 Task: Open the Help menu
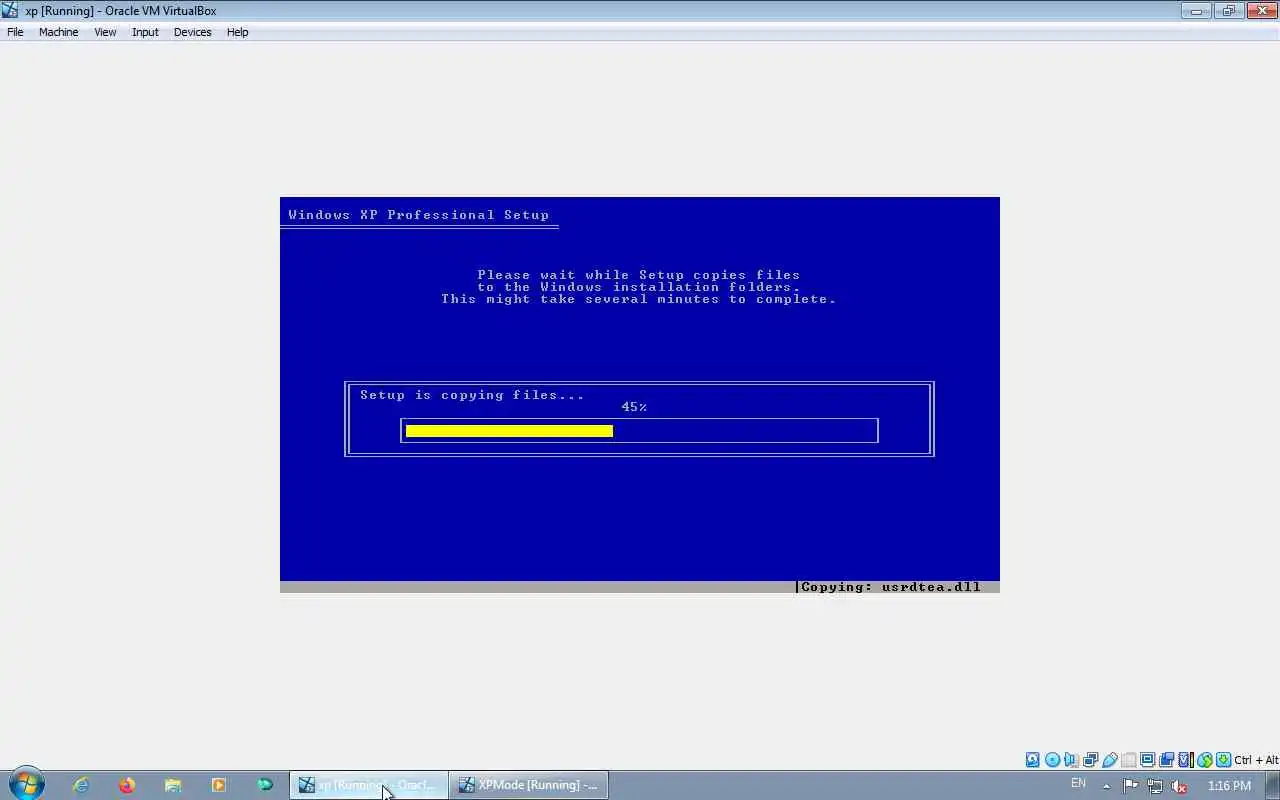[x=237, y=32]
